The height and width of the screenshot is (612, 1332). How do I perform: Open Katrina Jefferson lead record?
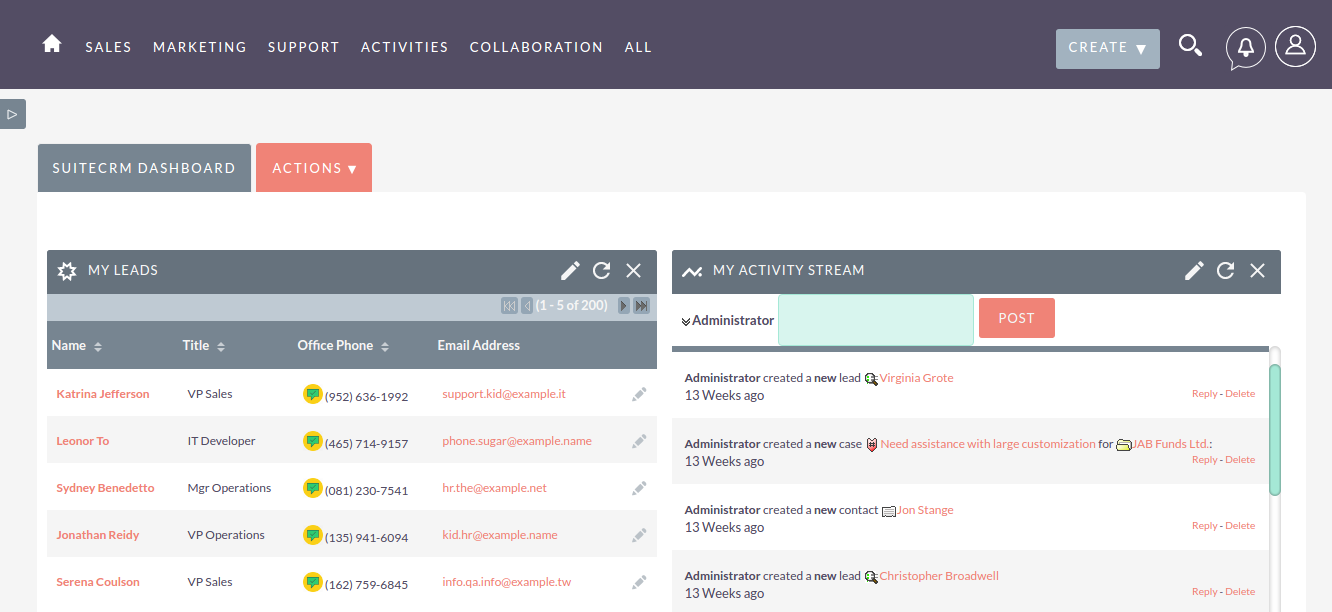103,394
